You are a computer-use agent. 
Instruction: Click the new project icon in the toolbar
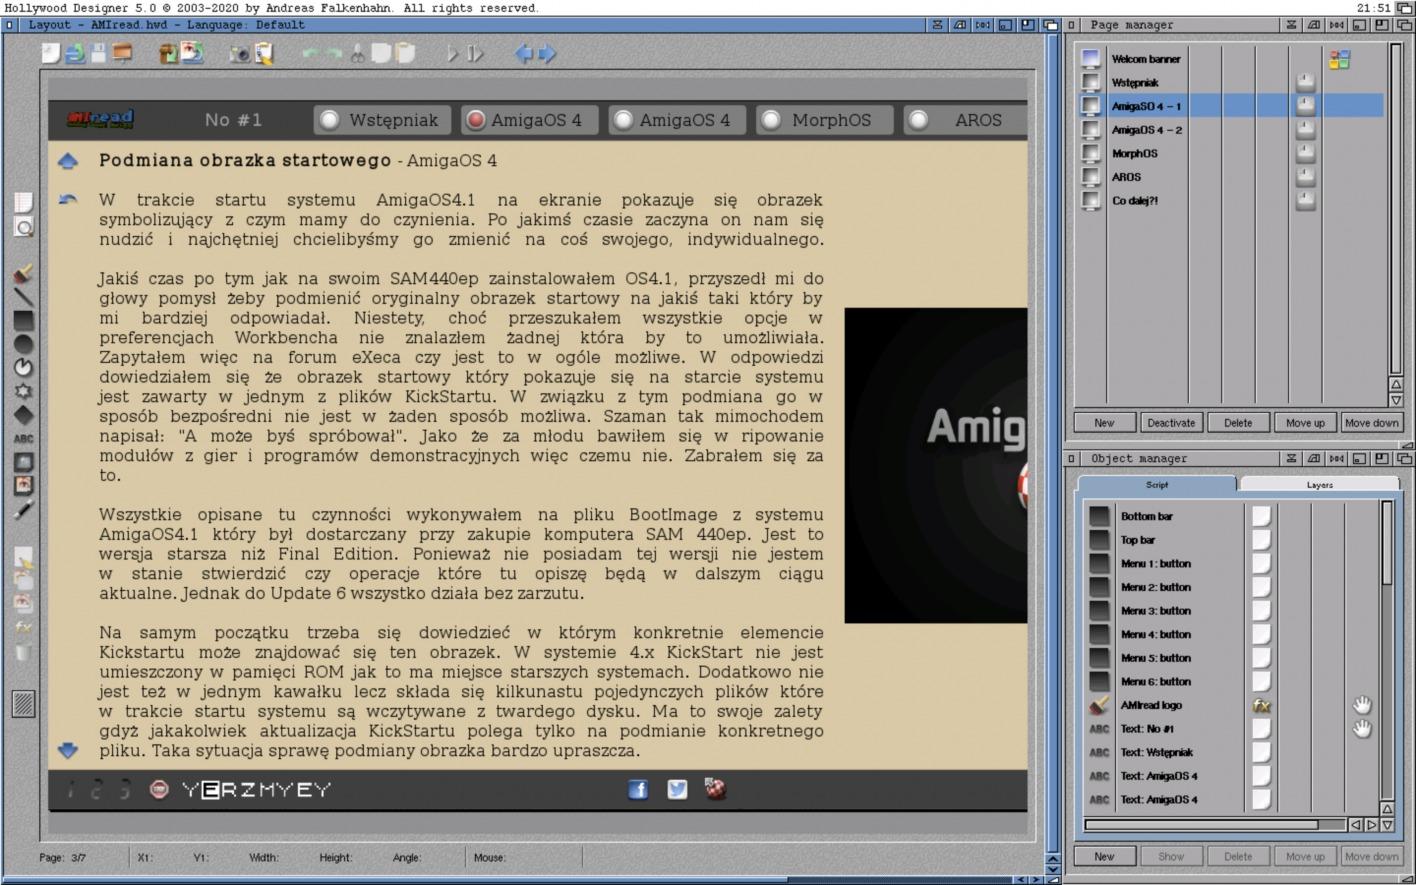tap(51, 54)
